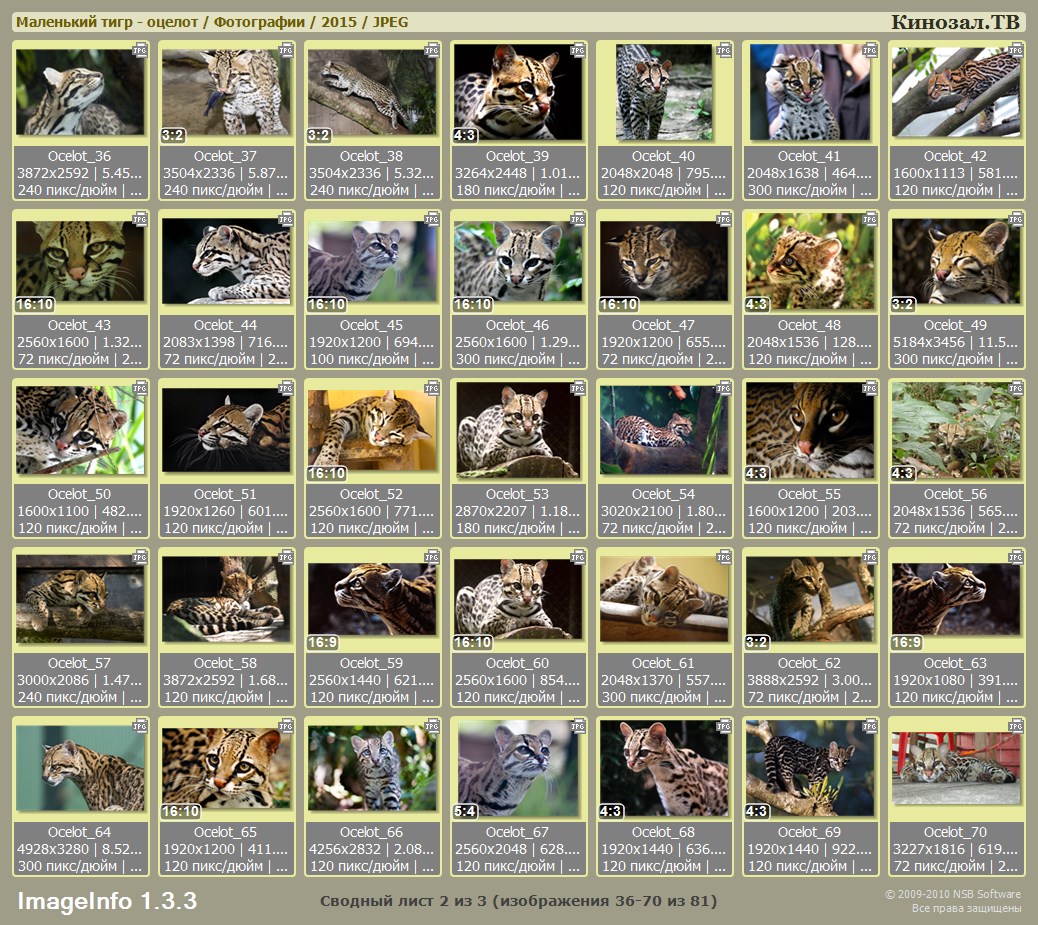Click the 'Сводный лист 2 из 3' footer text
The height and width of the screenshot is (925, 1038).
(518, 901)
